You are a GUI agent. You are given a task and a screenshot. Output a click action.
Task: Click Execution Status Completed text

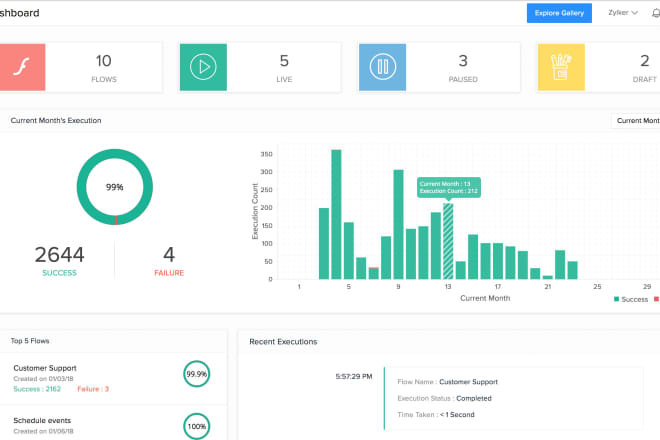[444, 398]
